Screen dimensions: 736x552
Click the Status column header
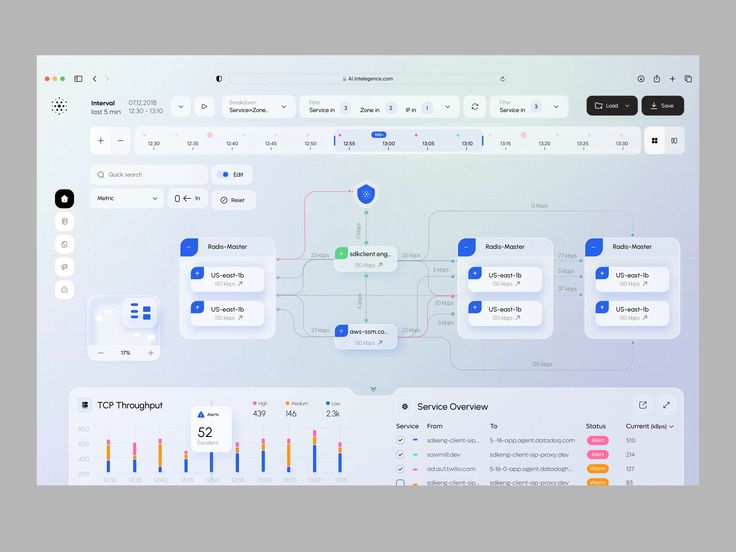pos(596,426)
